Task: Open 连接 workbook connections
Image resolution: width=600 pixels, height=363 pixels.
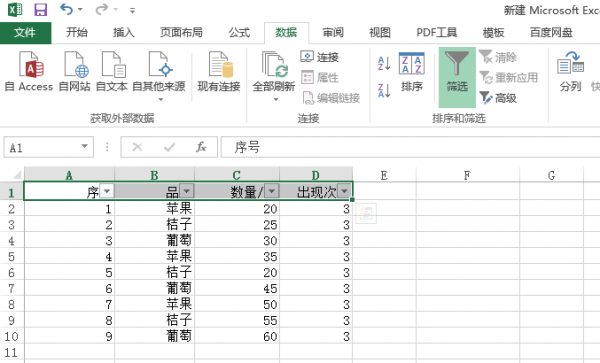Action: point(320,57)
